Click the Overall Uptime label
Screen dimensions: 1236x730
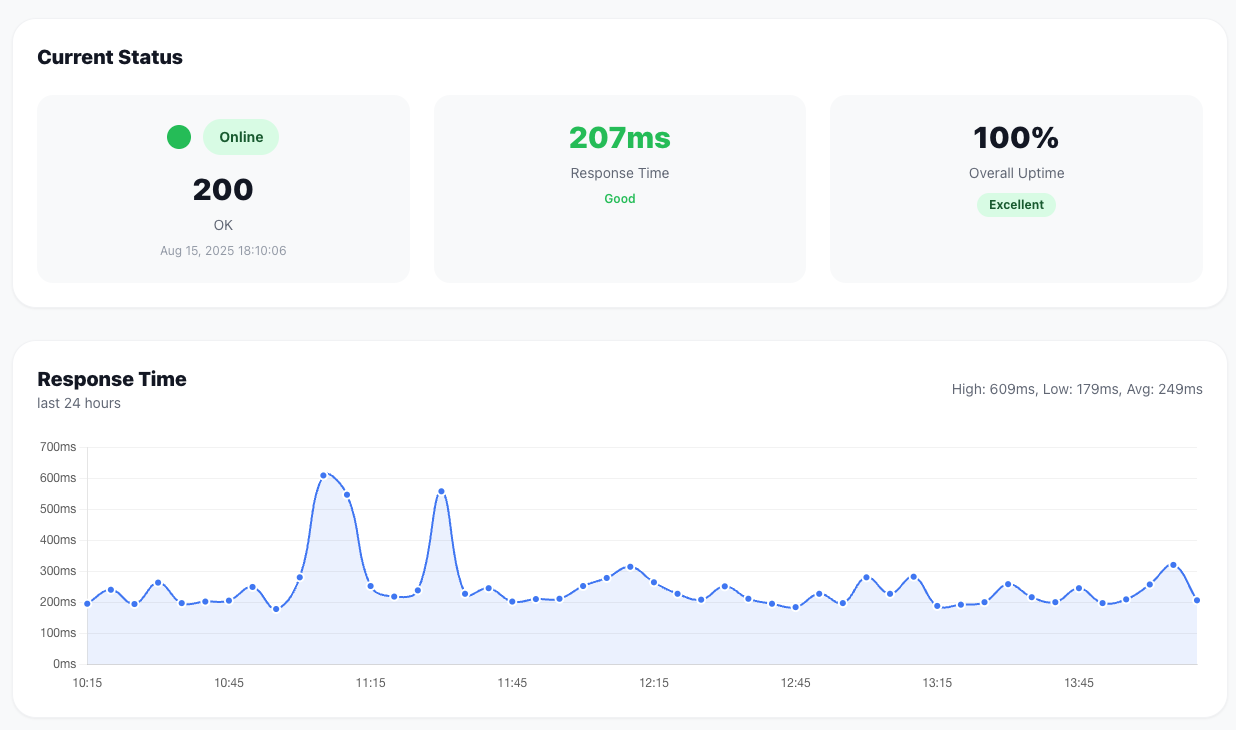pyautogui.click(x=1016, y=173)
